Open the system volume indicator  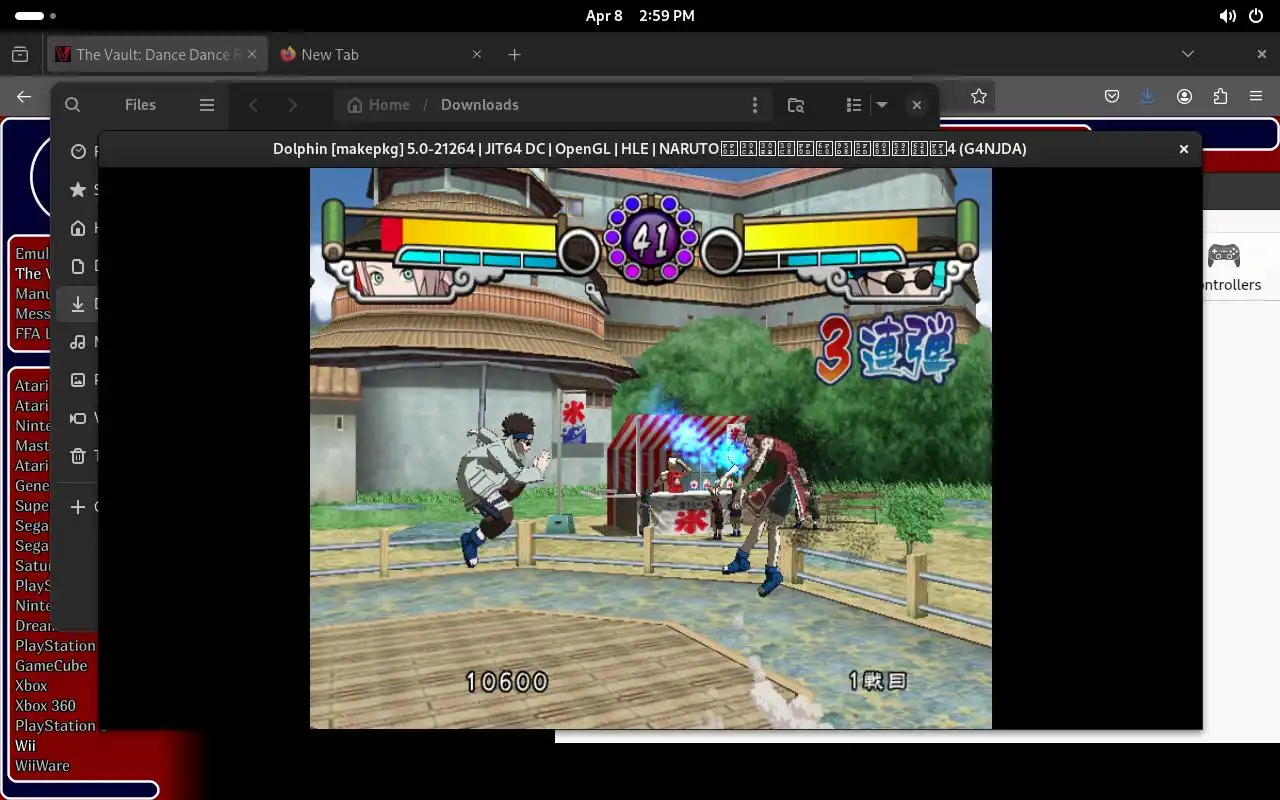(1227, 16)
